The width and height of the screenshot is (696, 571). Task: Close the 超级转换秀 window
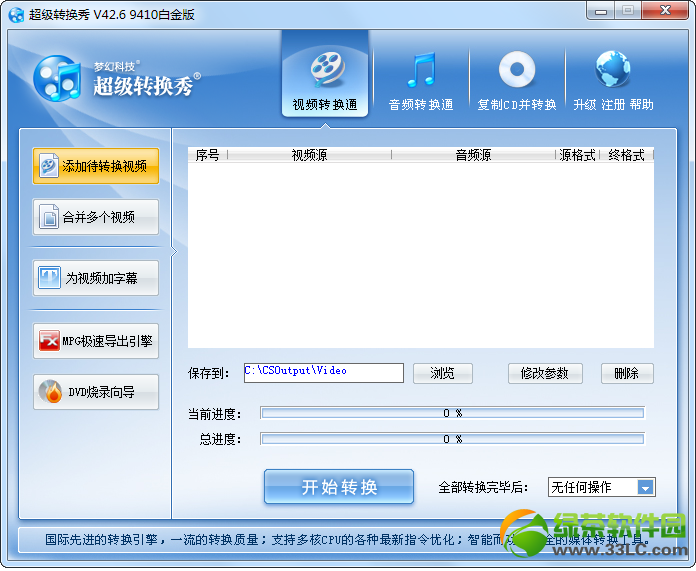pos(665,11)
